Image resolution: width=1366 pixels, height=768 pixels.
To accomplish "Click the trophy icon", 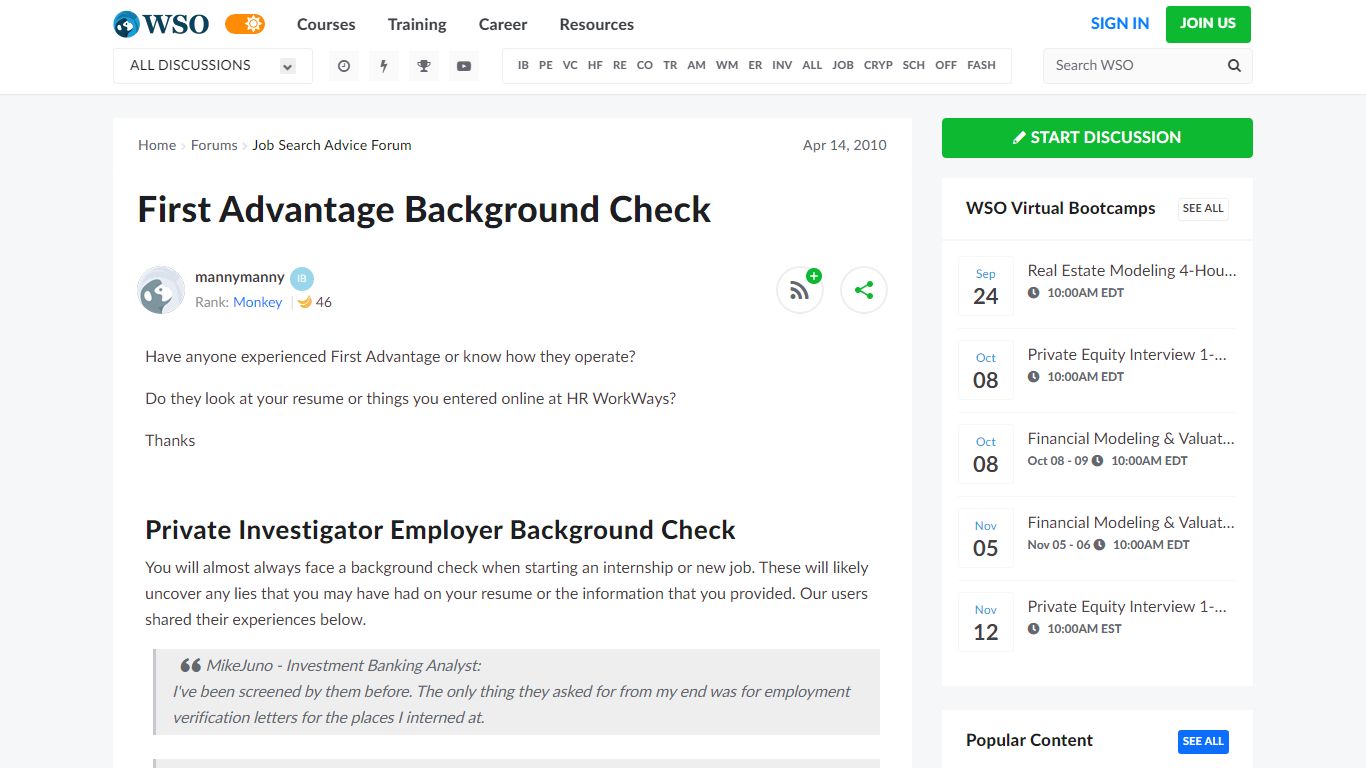I will point(424,66).
